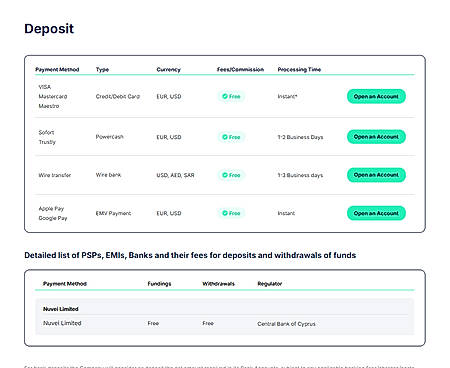Select the Sofort payment method text
Image resolution: width=450 pixels, height=368 pixels.
click(x=46, y=132)
